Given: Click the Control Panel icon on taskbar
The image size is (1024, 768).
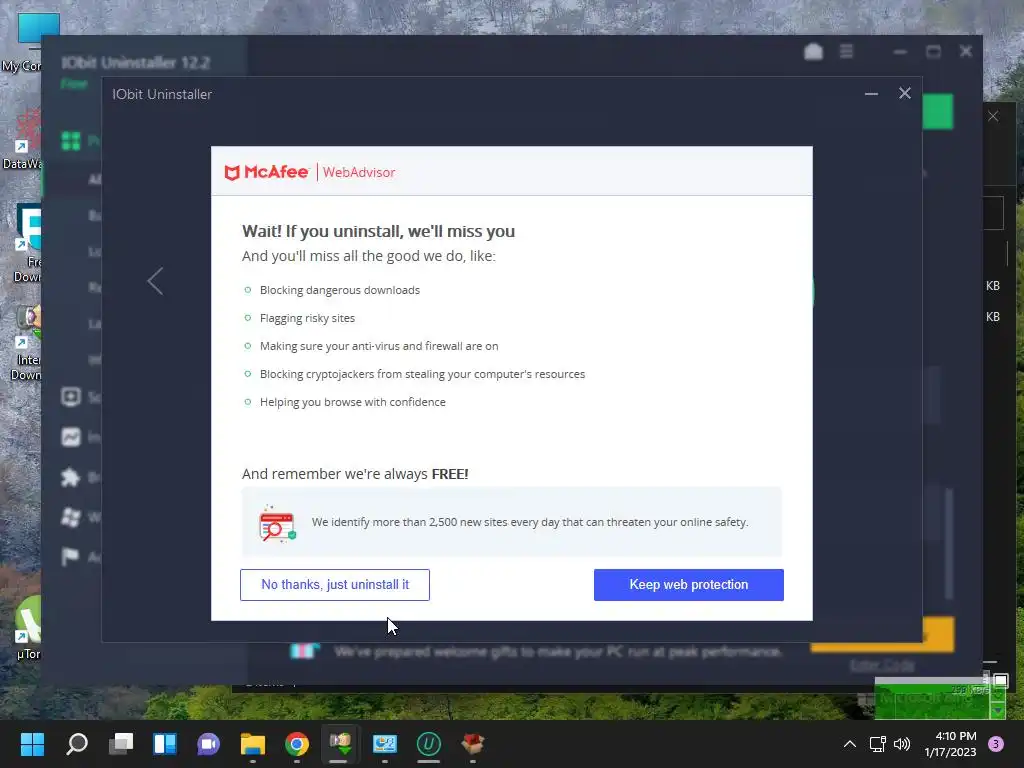Looking at the screenshot, I should 385,744.
